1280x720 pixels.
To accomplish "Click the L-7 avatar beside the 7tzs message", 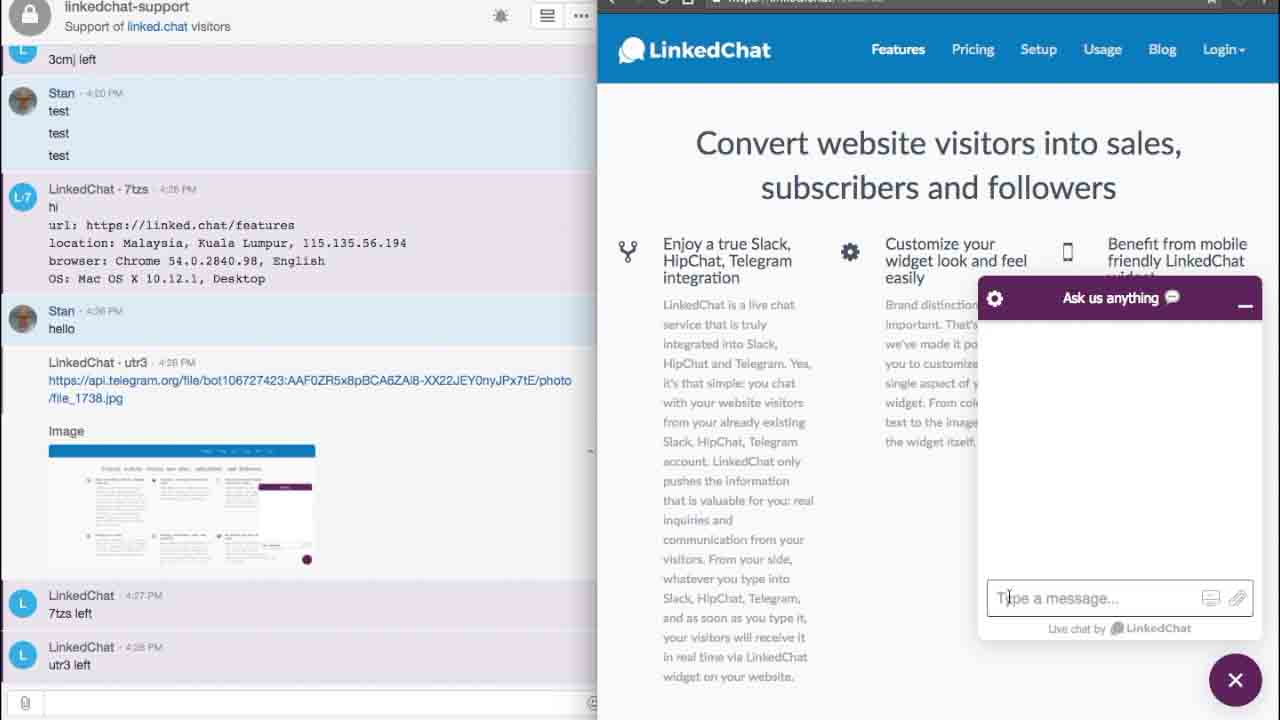I will pos(23,197).
